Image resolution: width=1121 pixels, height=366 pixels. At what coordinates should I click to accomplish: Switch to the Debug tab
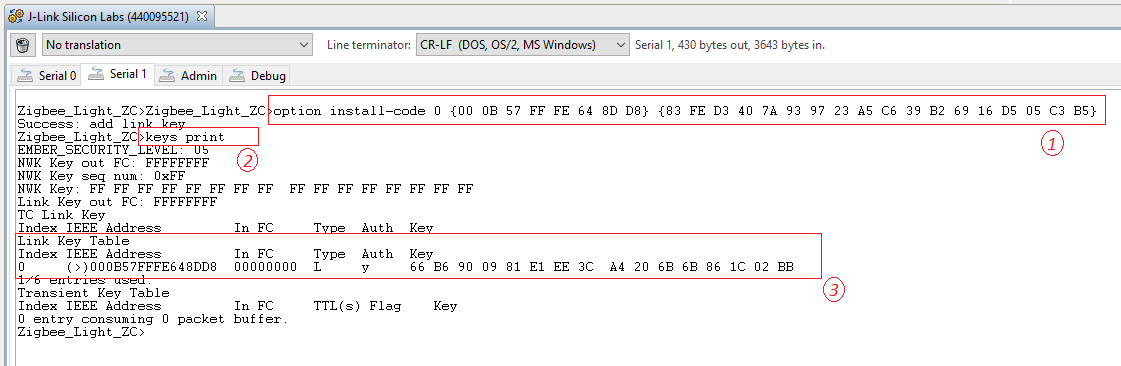tap(258, 75)
